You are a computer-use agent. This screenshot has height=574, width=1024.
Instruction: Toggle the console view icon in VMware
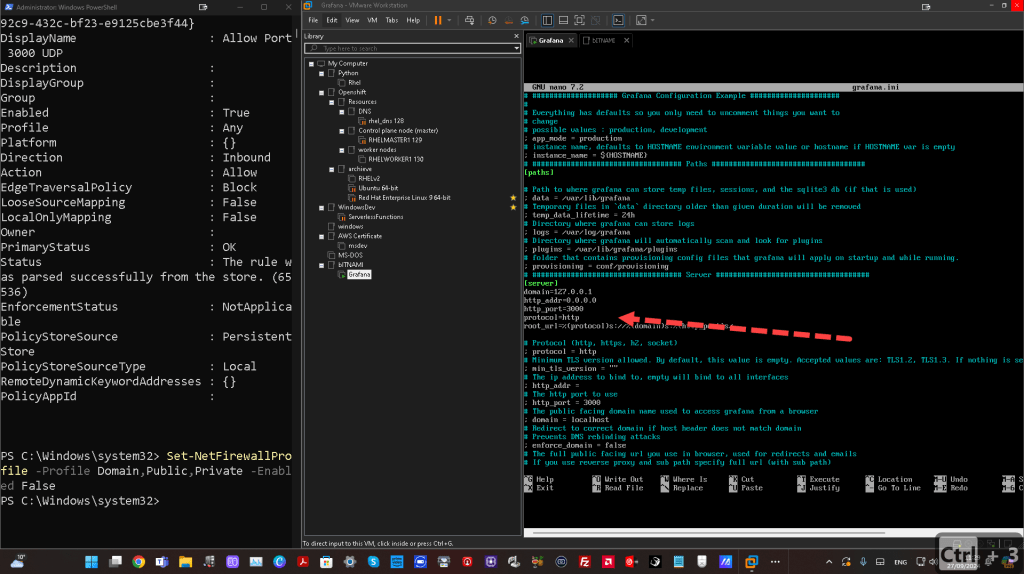(x=618, y=20)
